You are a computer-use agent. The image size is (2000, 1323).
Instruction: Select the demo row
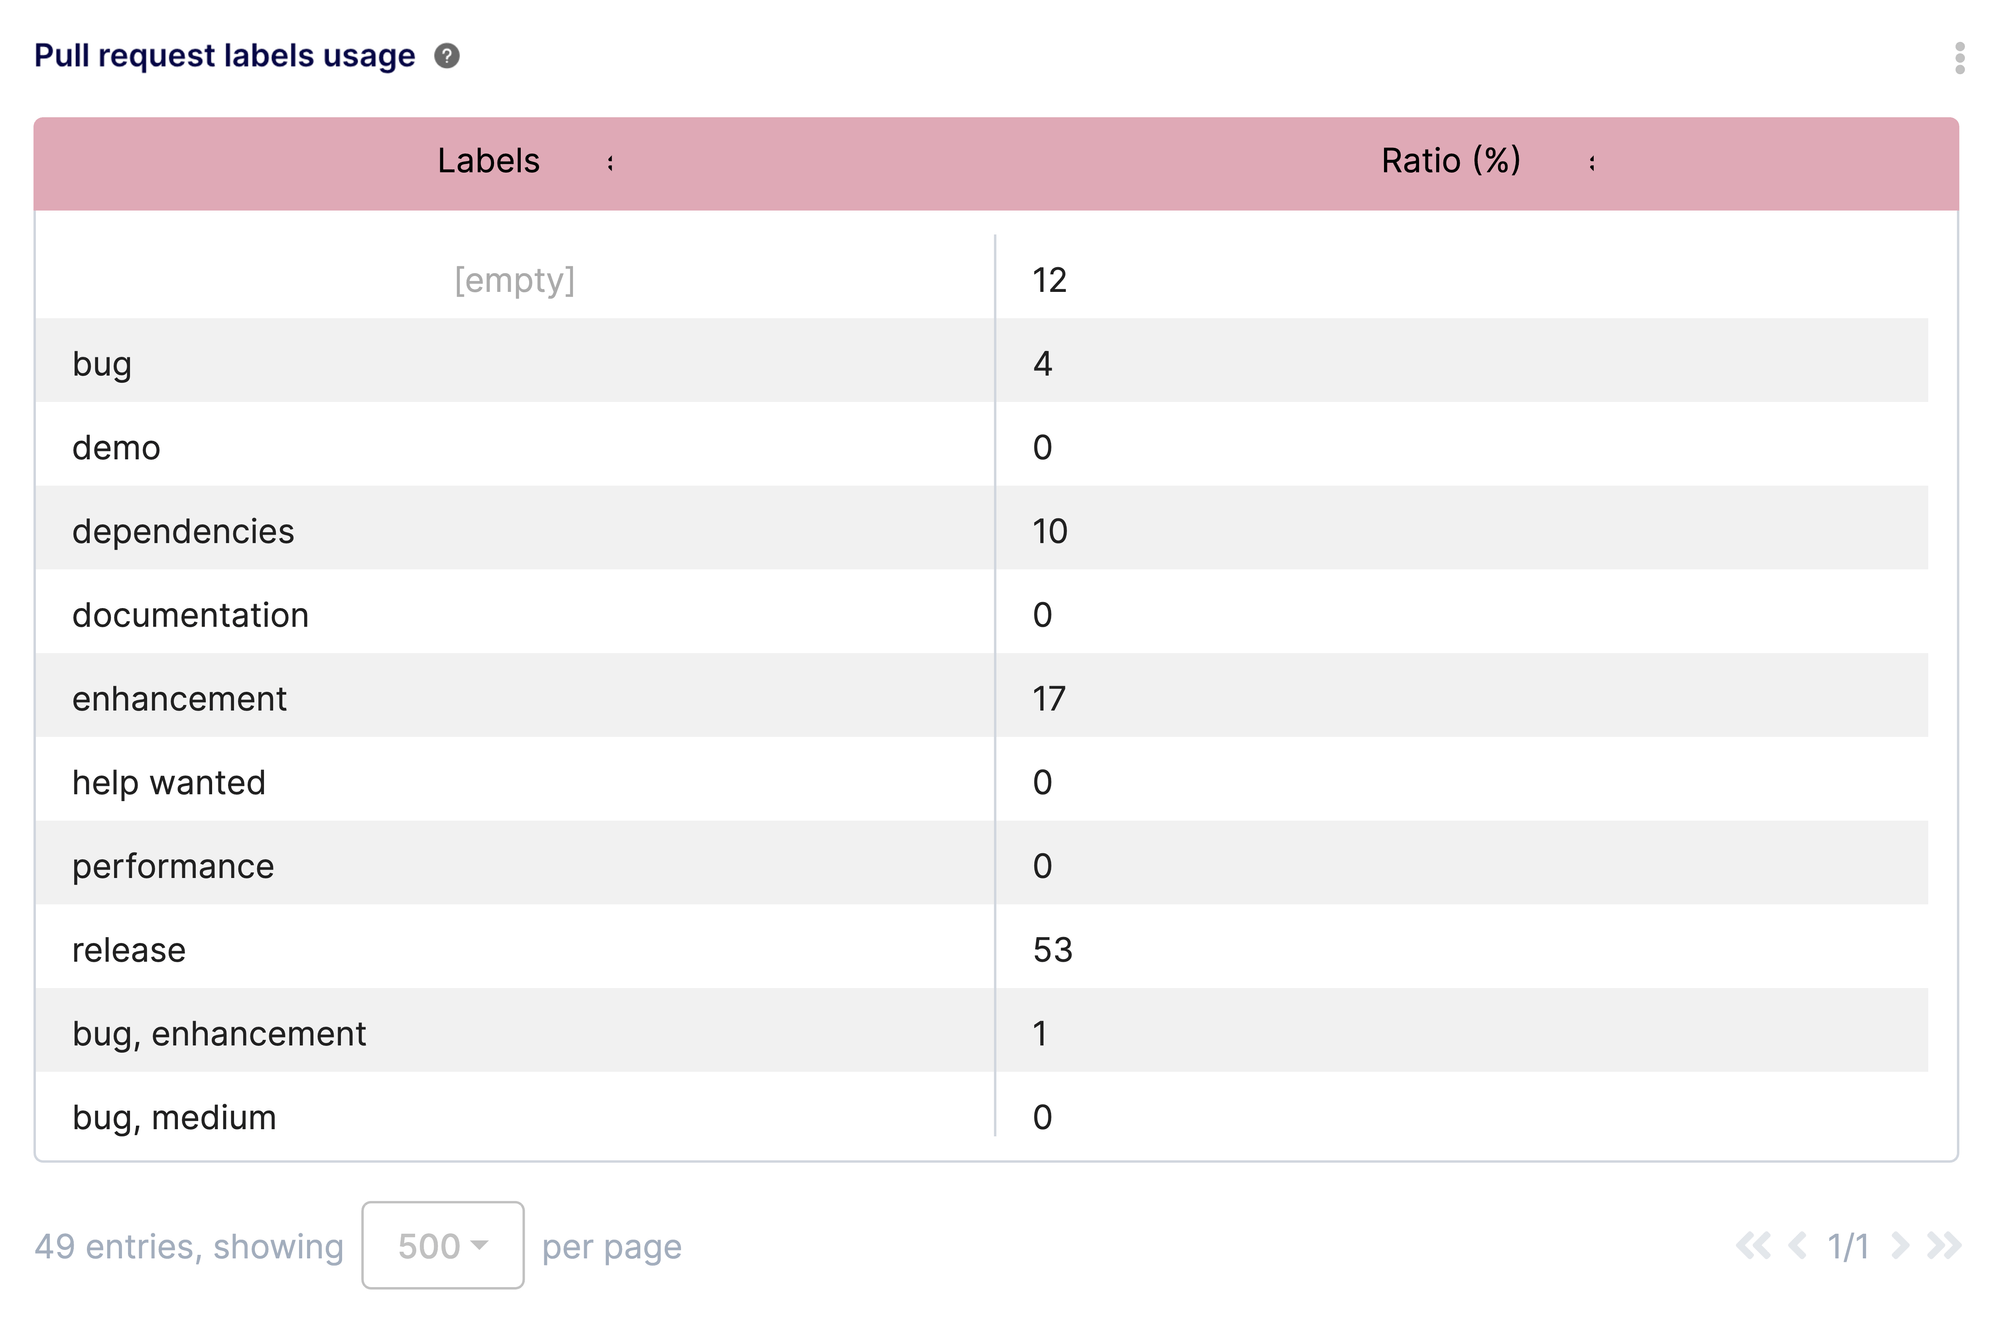[x=500, y=447]
